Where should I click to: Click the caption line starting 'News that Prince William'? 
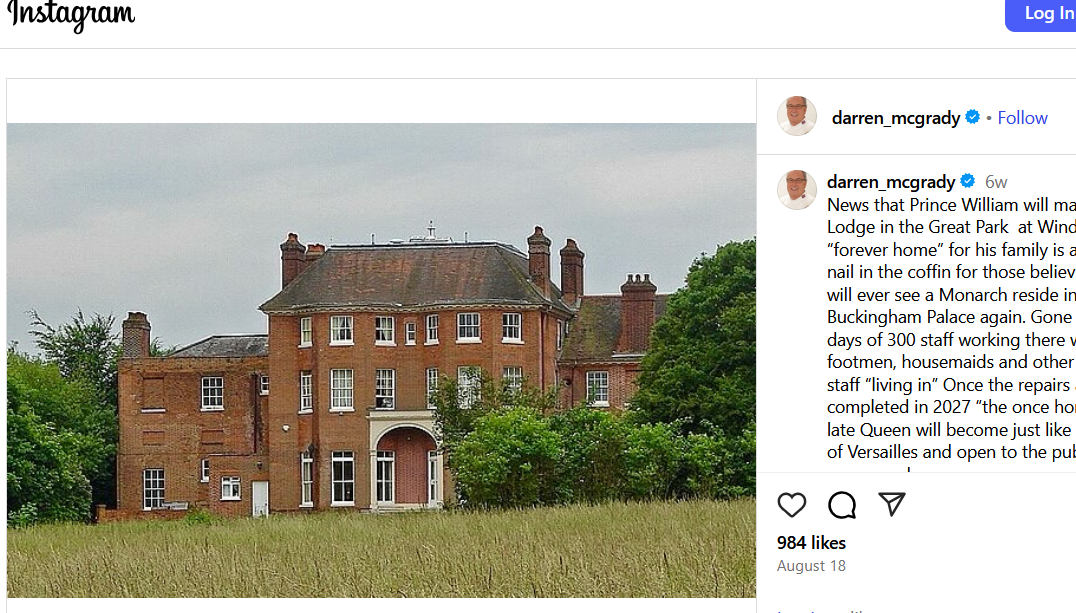coord(951,205)
